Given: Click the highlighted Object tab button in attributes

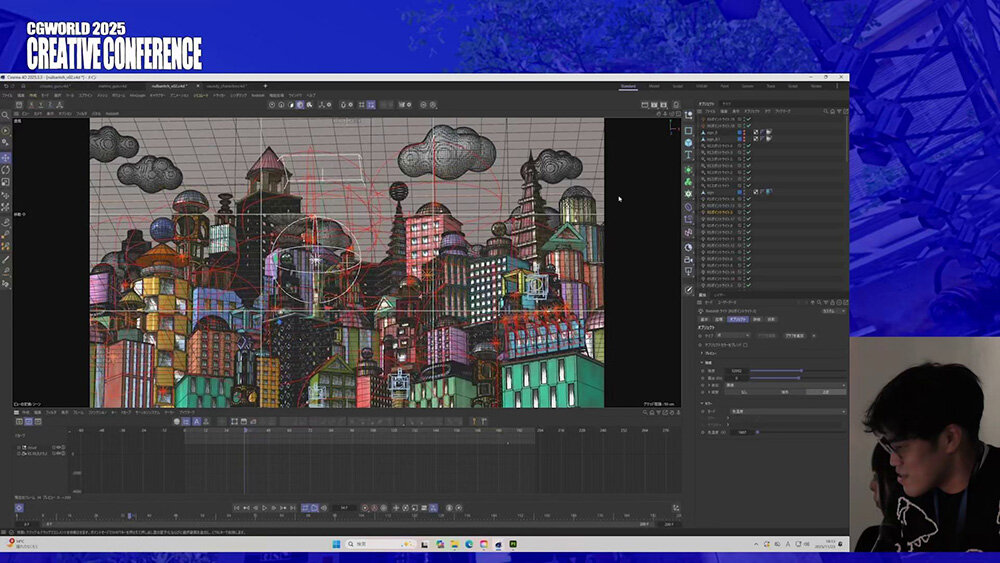Looking at the screenshot, I should (737, 319).
